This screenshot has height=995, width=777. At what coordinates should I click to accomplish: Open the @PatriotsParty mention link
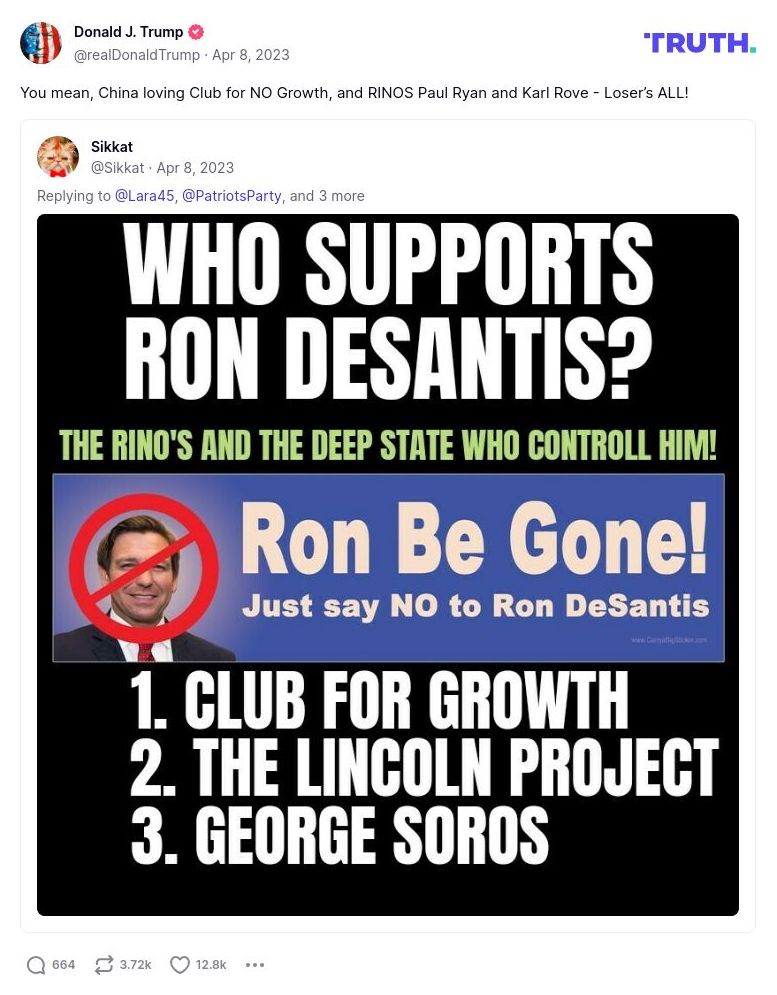(231, 196)
